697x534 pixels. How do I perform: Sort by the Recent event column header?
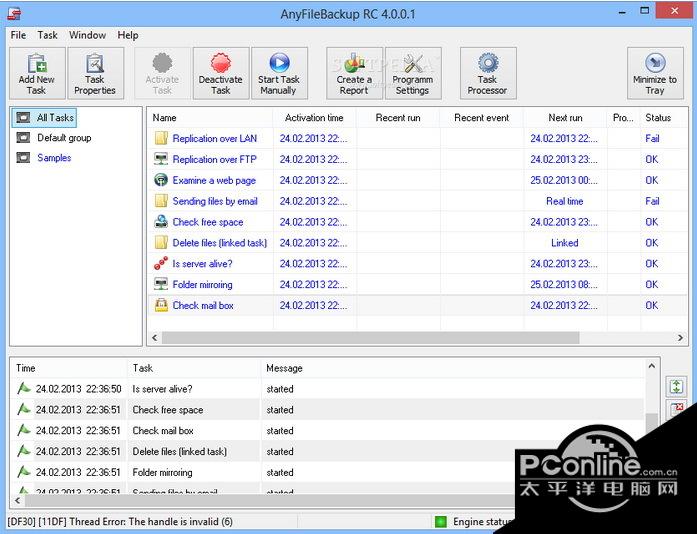tap(482, 118)
